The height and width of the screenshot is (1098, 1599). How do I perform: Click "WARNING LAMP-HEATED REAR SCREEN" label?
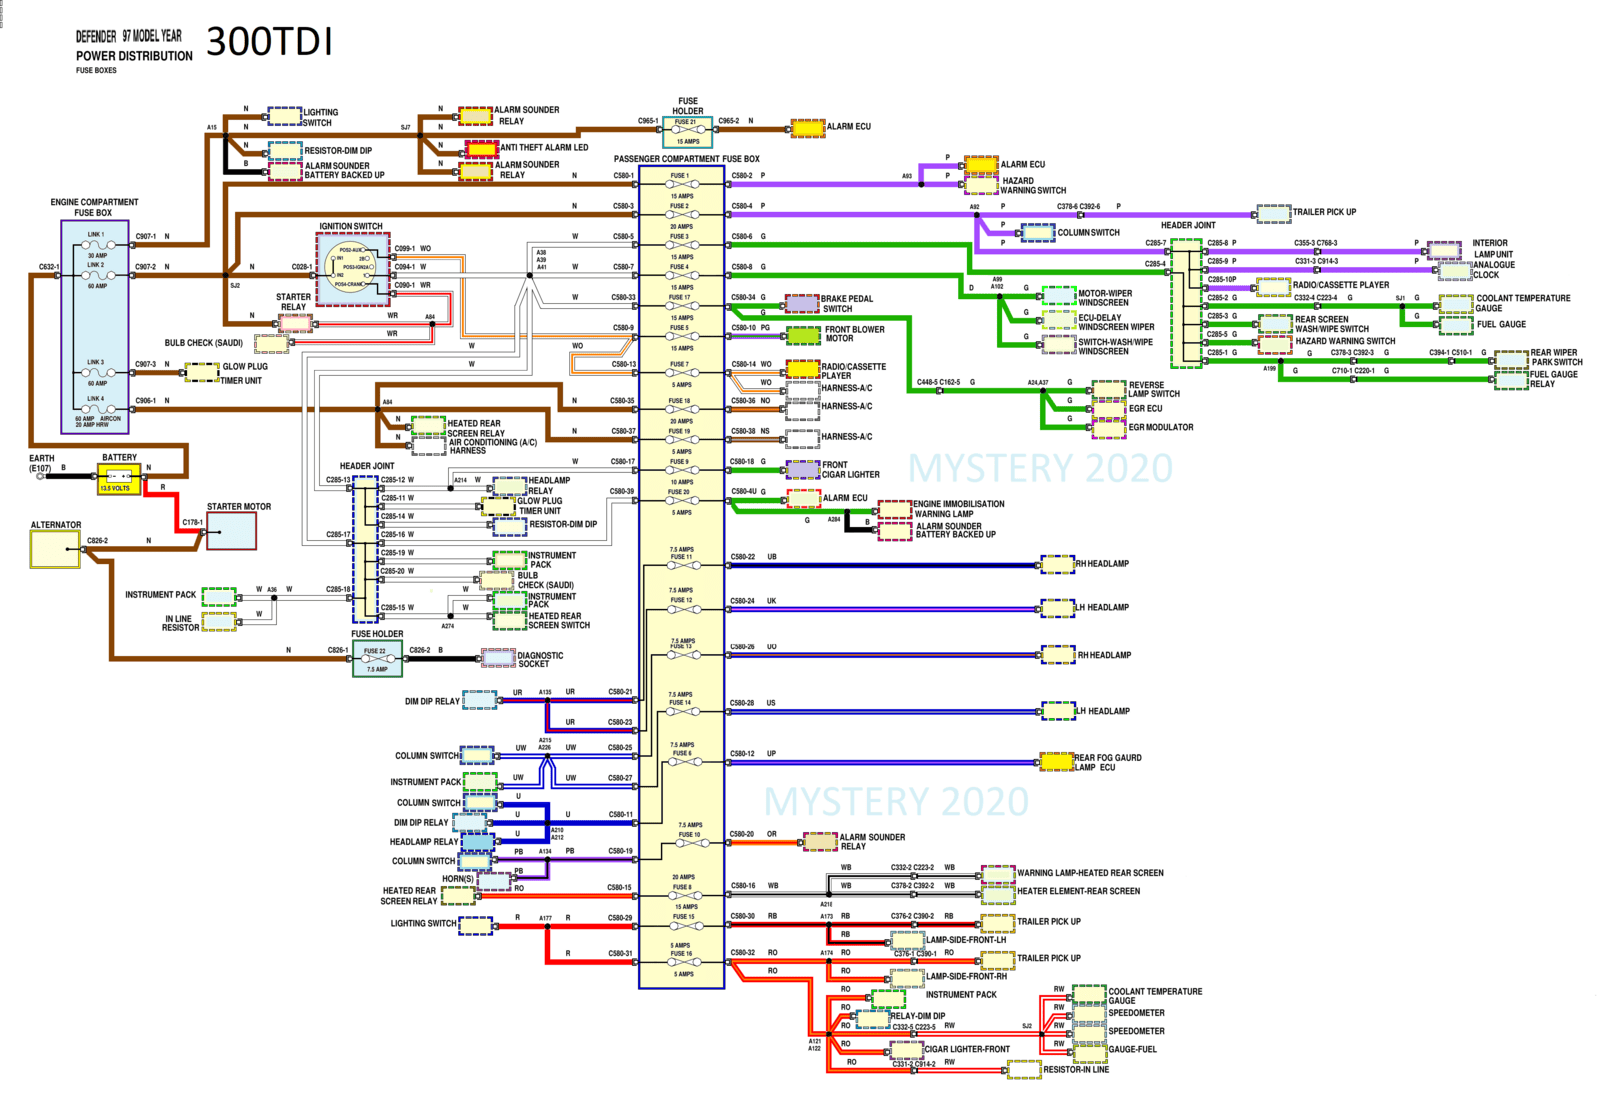[x=1090, y=873]
